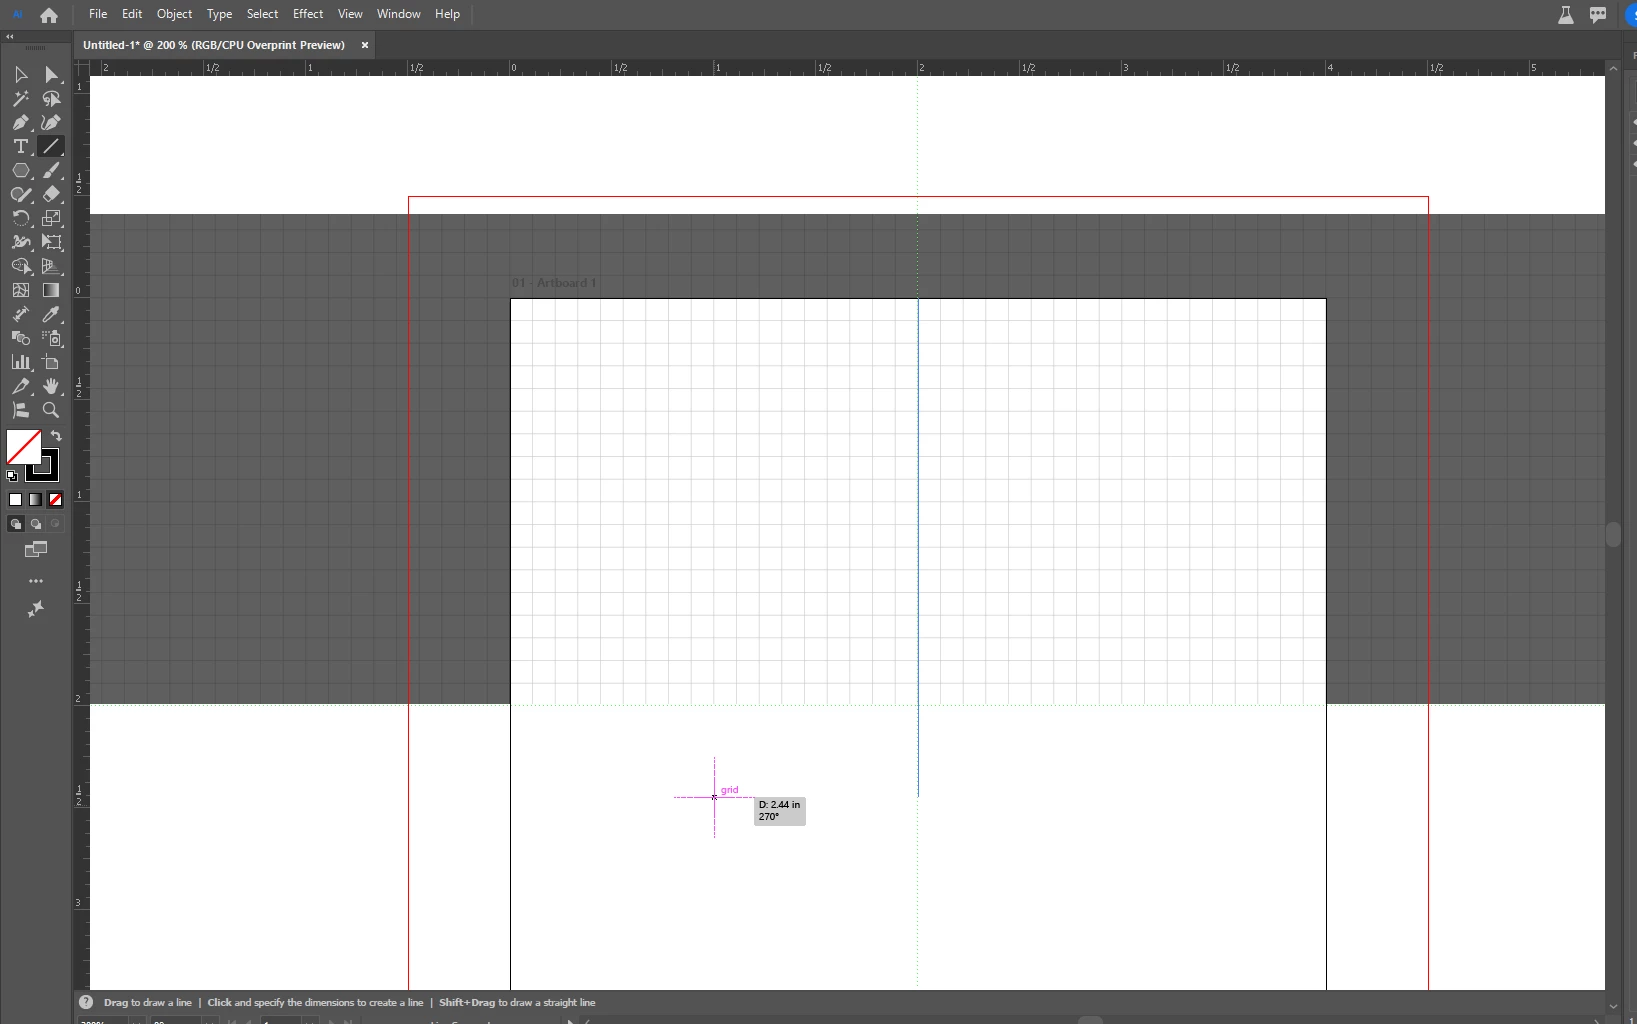Screen dimensions: 1637x1024
Task: Click the Fill color swatch
Action: coord(24,447)
